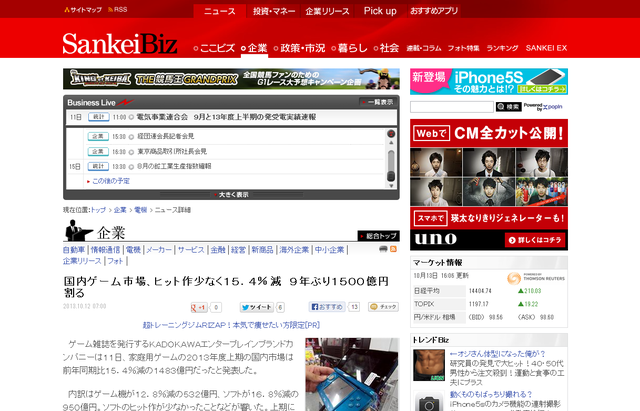Open the サイトマップ link
The width and height of the screenshot is (640, 411).
(83, 9)
